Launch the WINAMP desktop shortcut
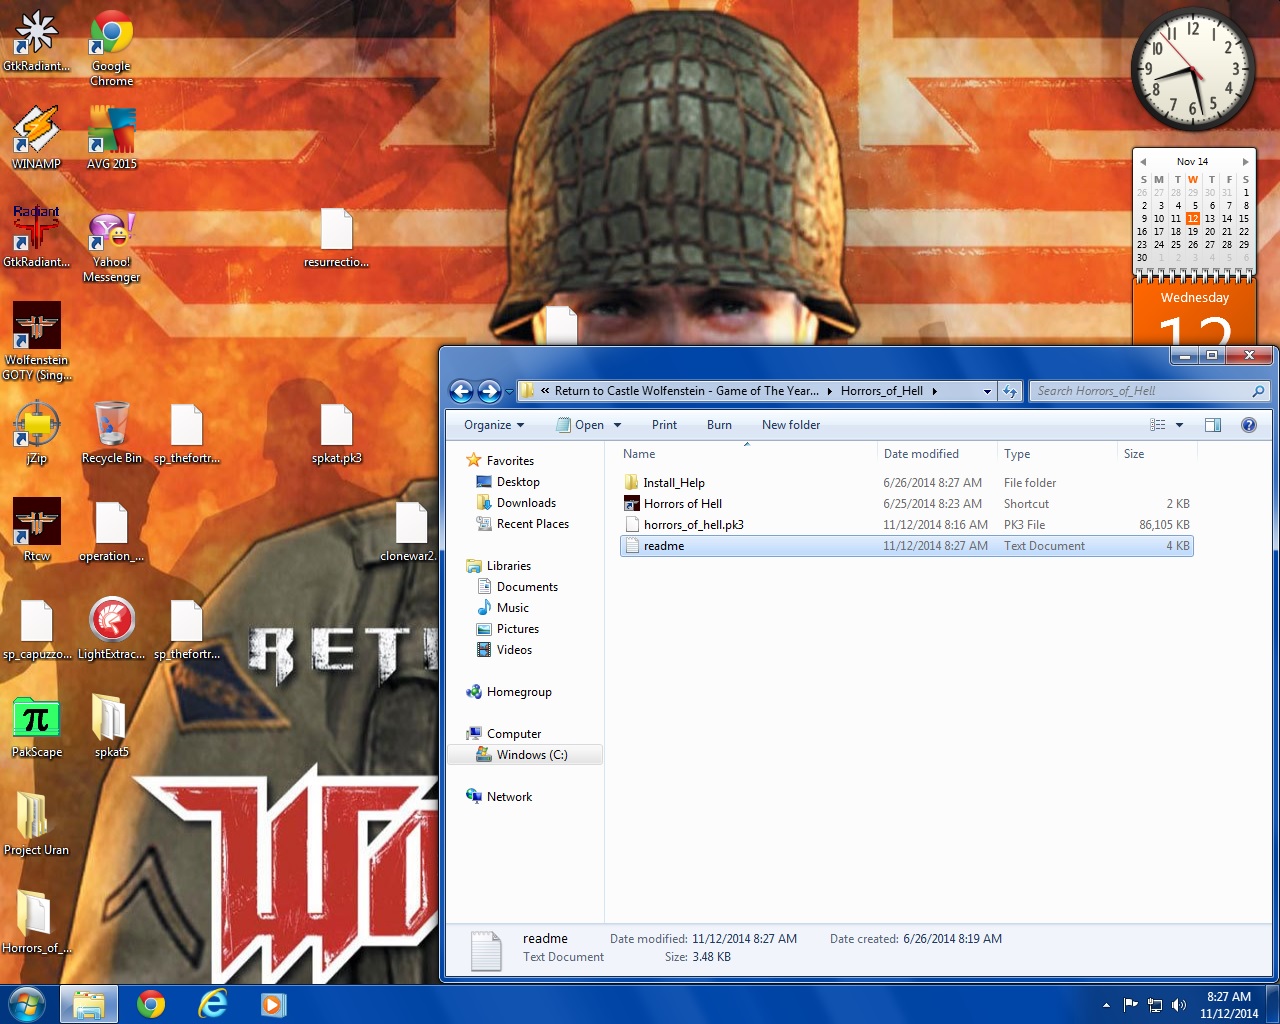Viewport: 1280px width, 1024px height. point(37,138)
